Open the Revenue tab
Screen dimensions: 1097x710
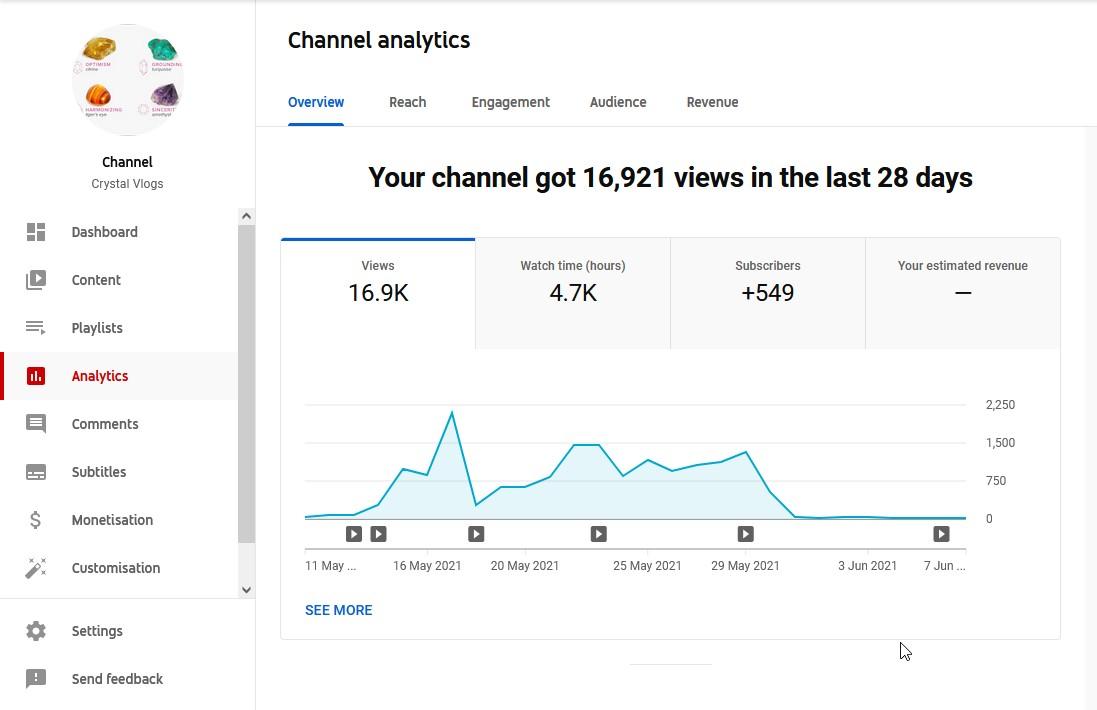click(712, 102)
